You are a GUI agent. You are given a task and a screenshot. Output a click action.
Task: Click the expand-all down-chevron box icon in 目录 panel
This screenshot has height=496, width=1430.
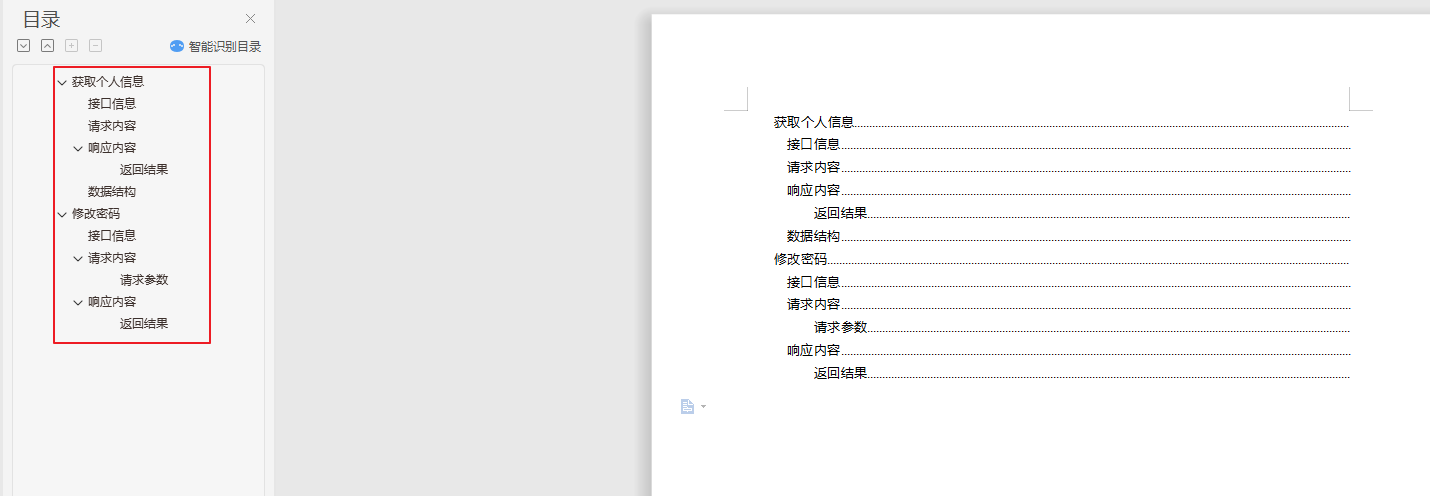tap(23, 46)
